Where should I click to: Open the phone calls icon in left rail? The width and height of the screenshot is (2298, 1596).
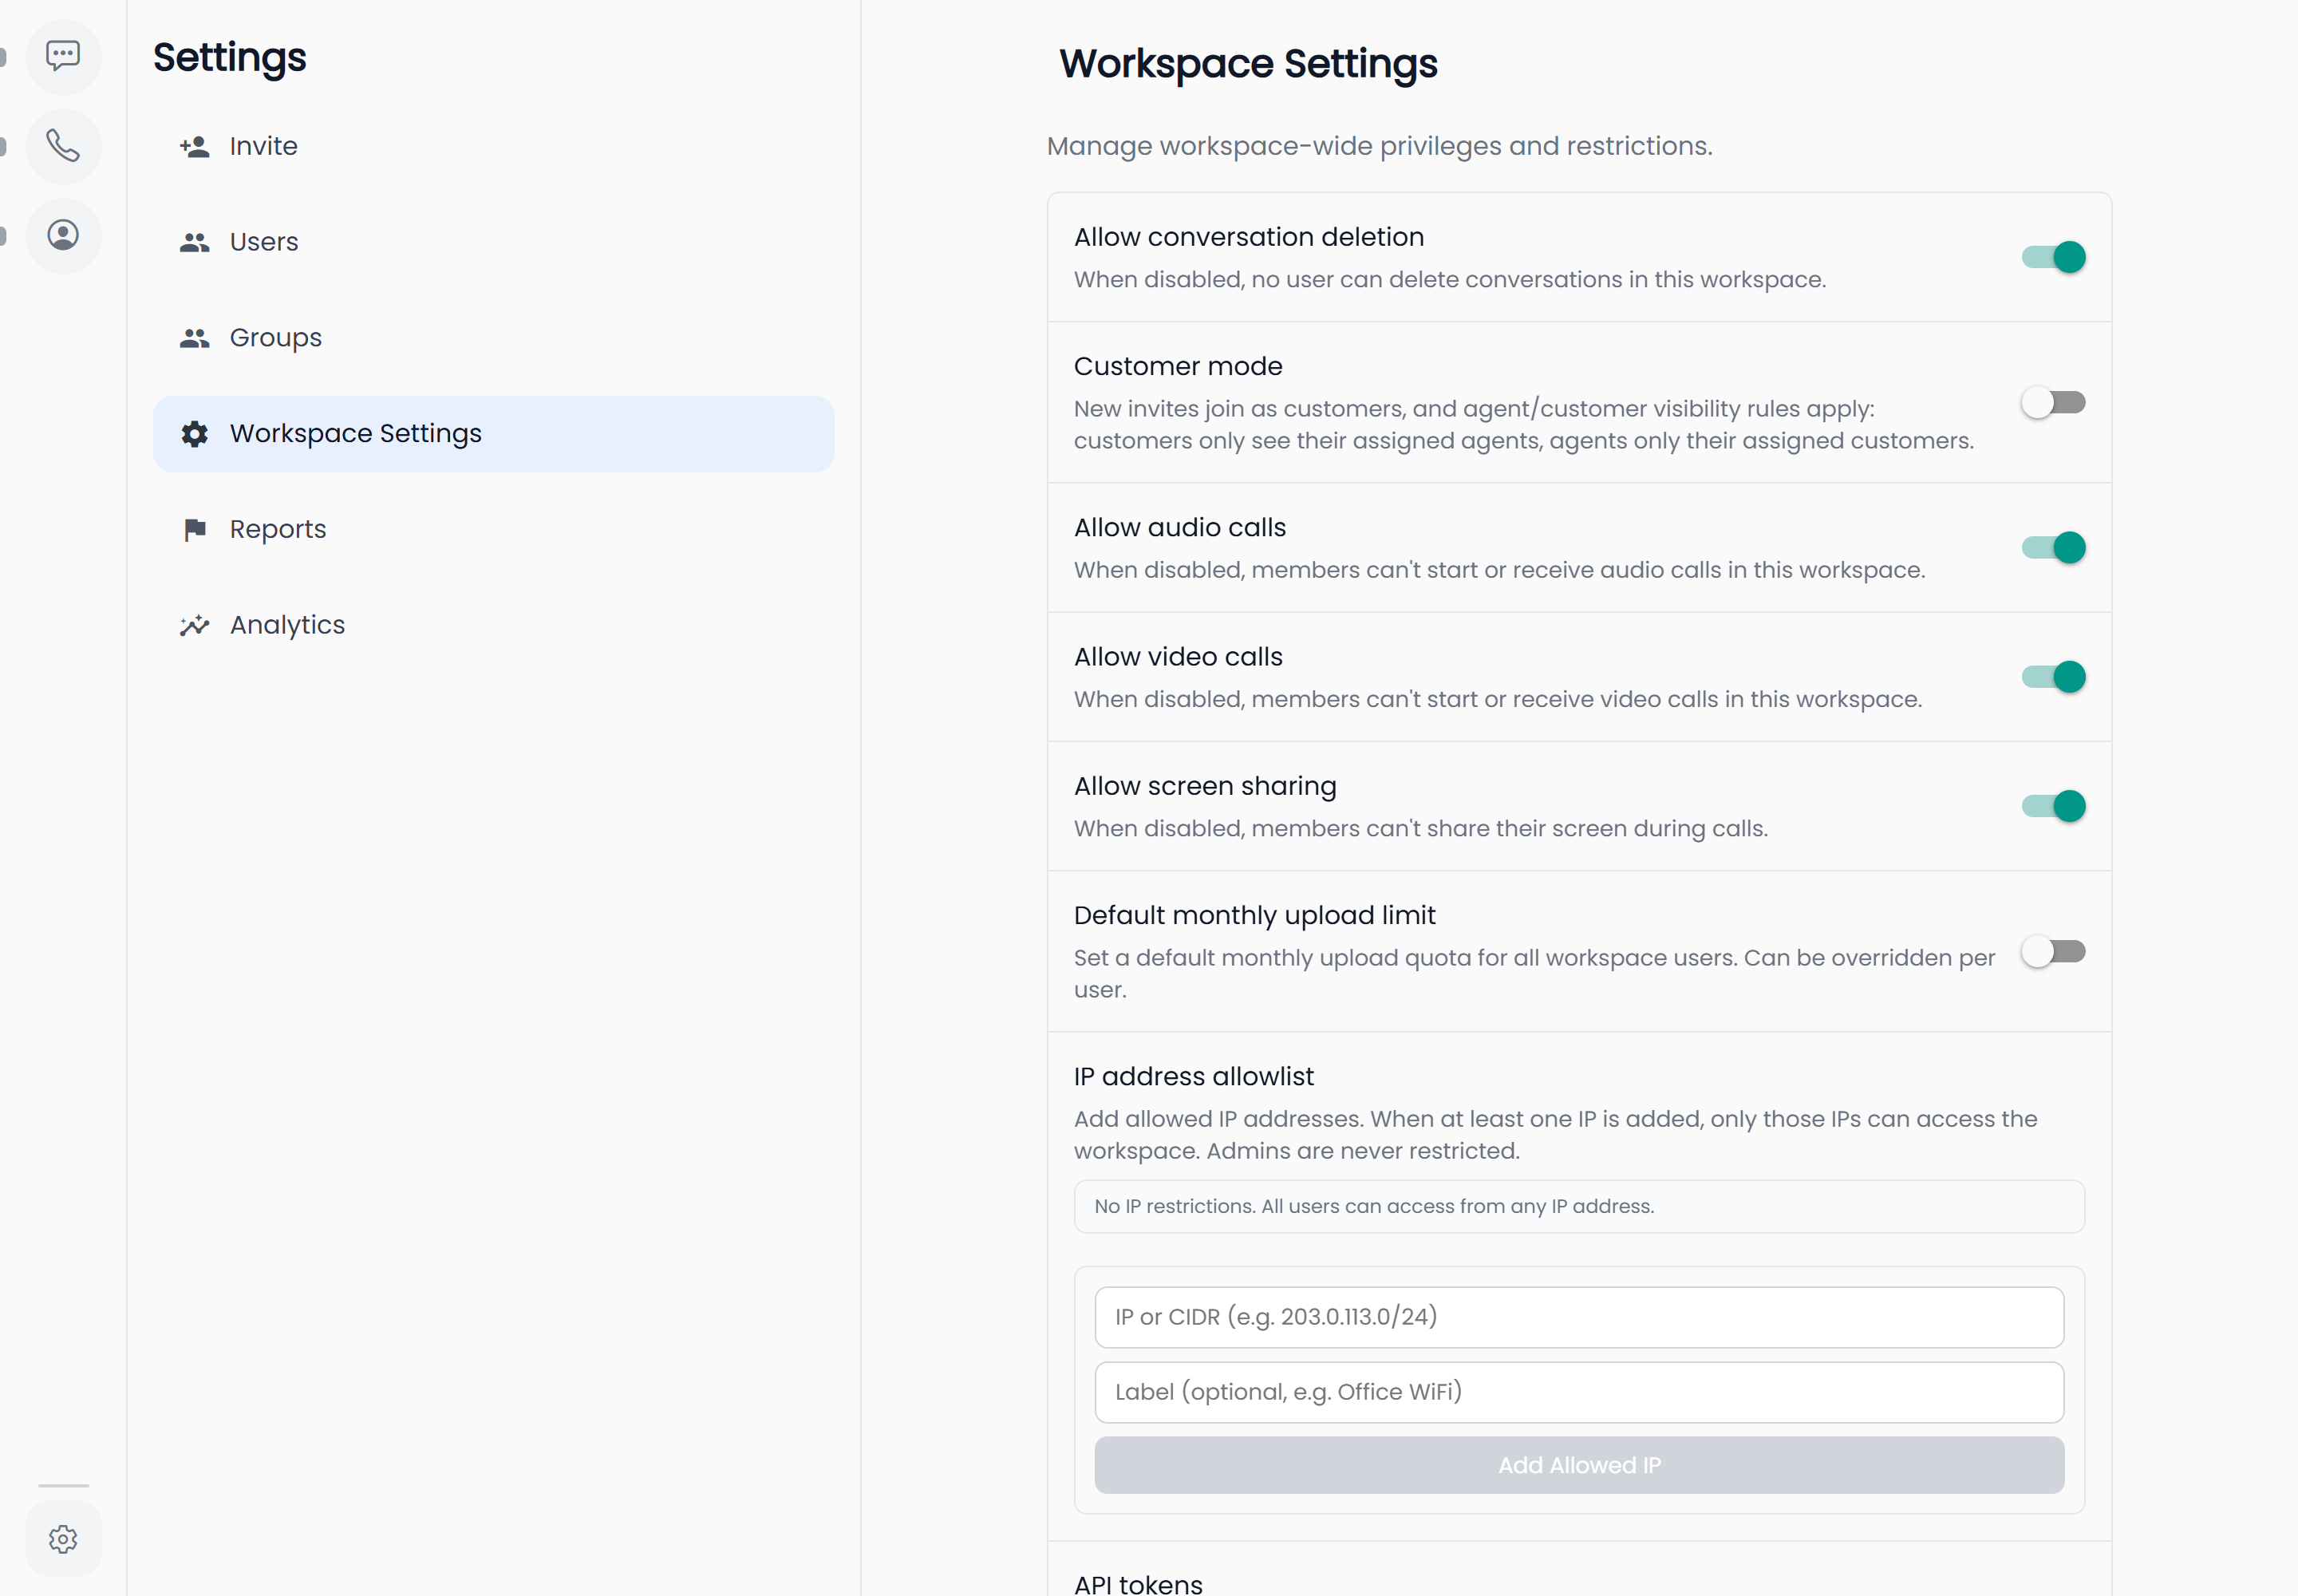[63, 146]
